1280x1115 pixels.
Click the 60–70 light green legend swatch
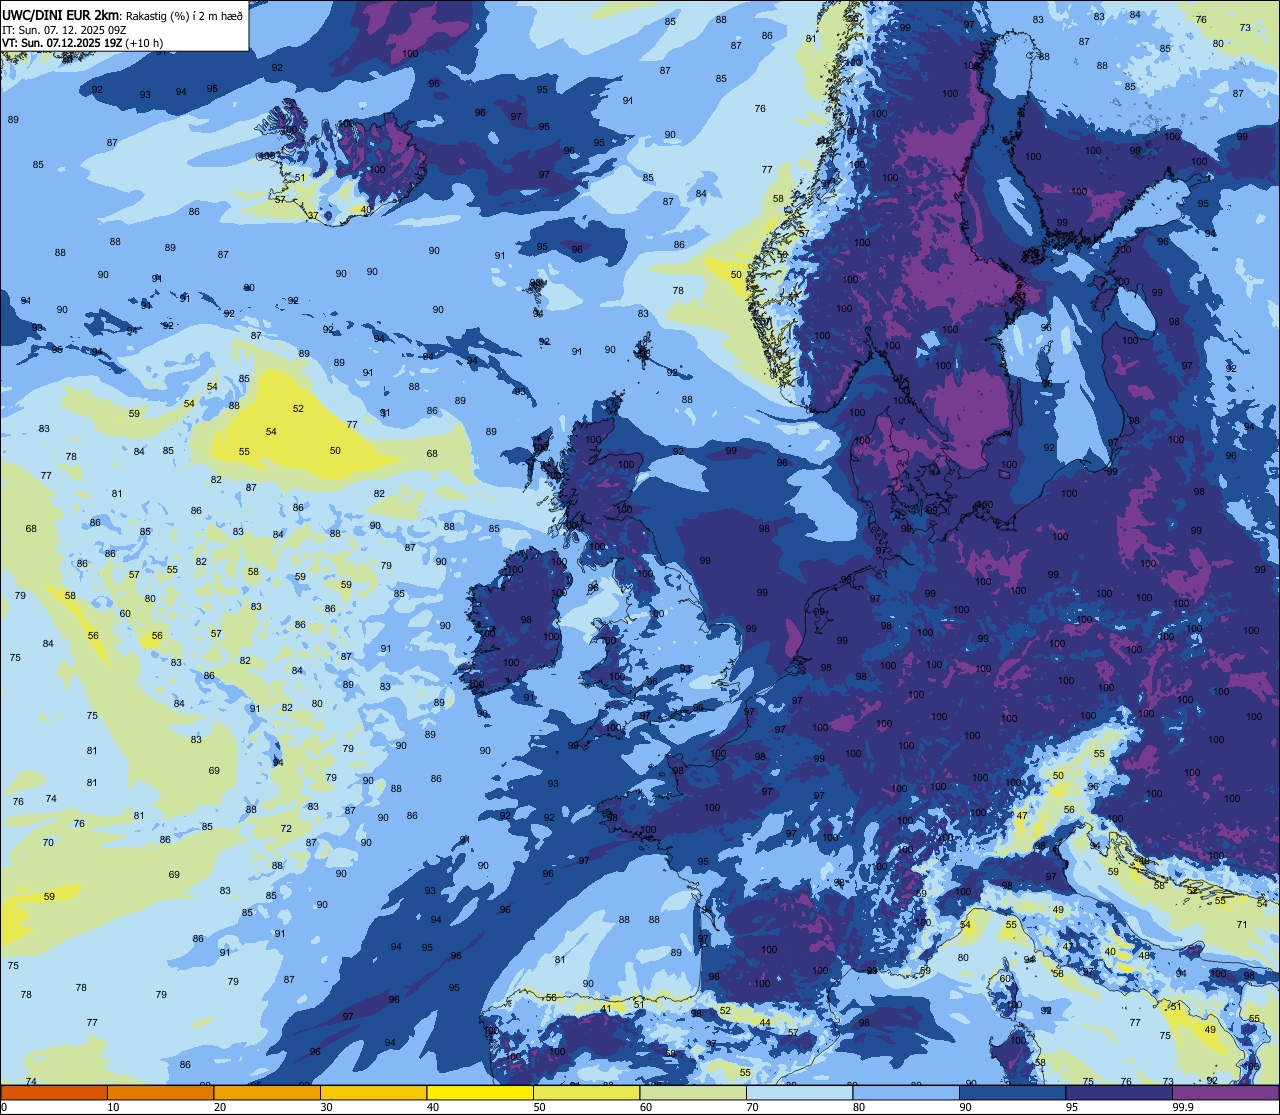(x=693, y=1092)
